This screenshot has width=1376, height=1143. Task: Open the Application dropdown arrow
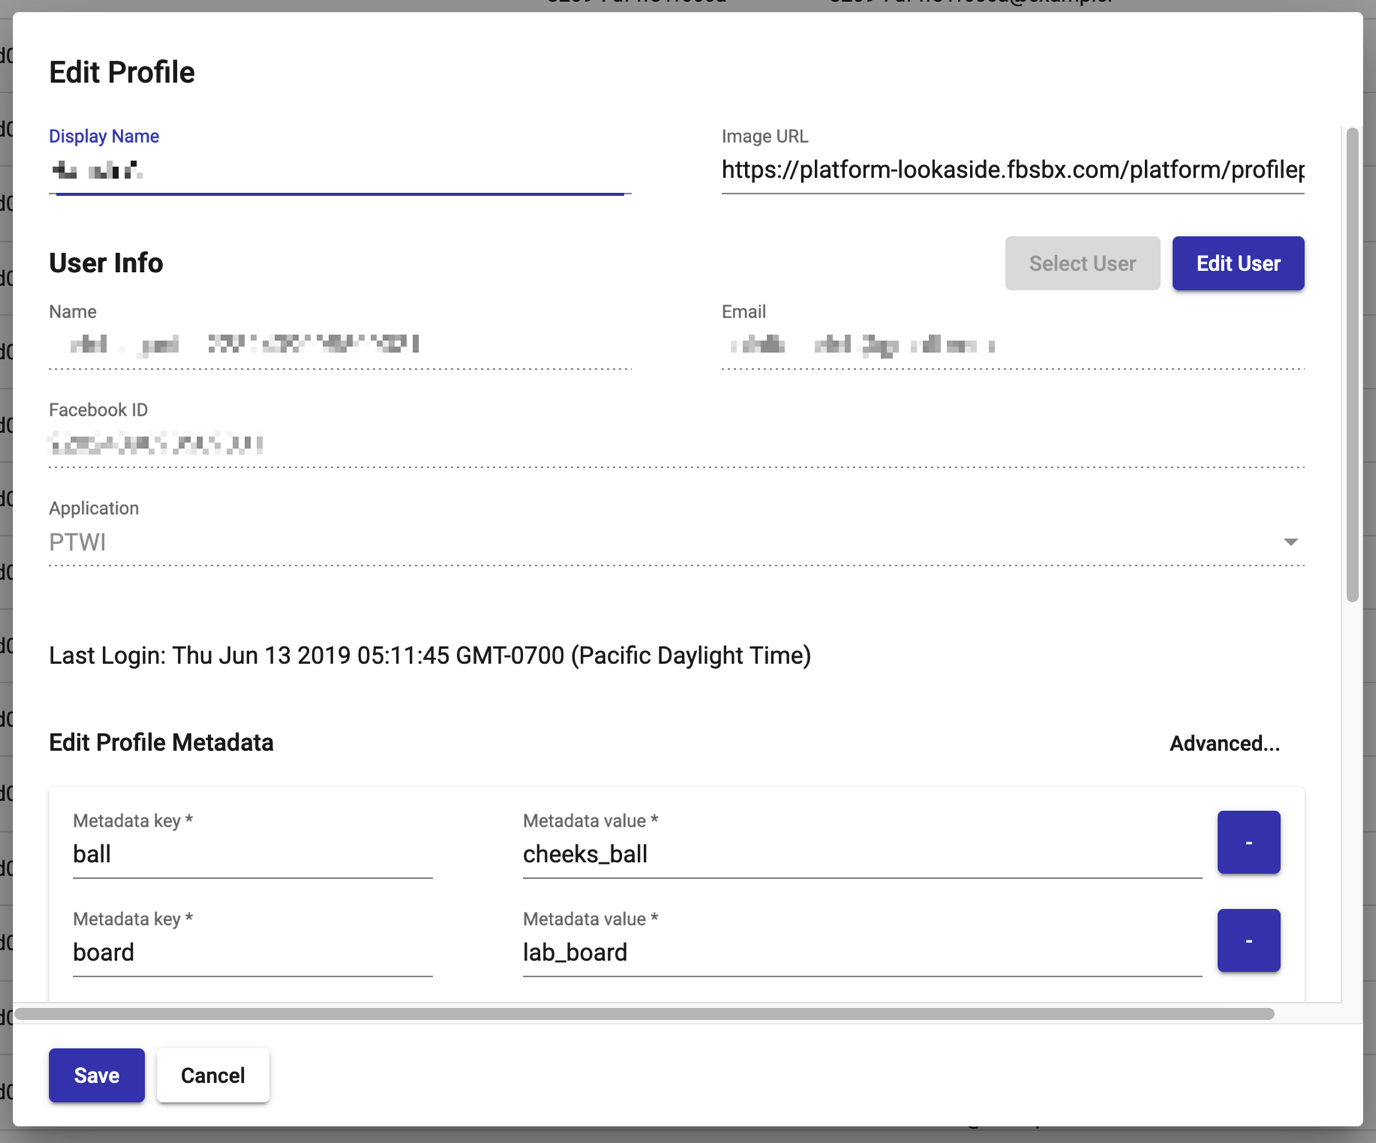click(1291, 541)
